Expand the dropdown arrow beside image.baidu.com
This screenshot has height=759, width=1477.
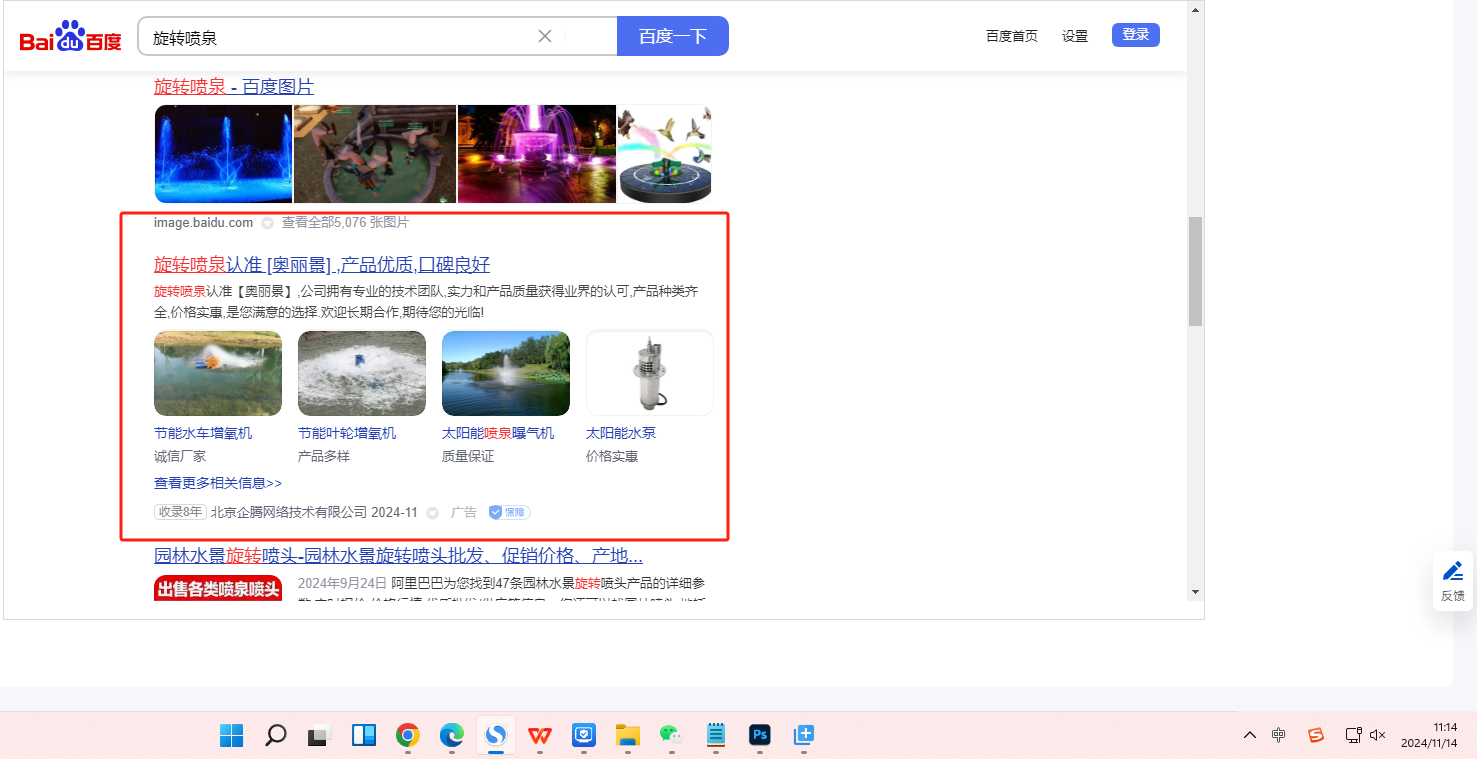point(267,223)
